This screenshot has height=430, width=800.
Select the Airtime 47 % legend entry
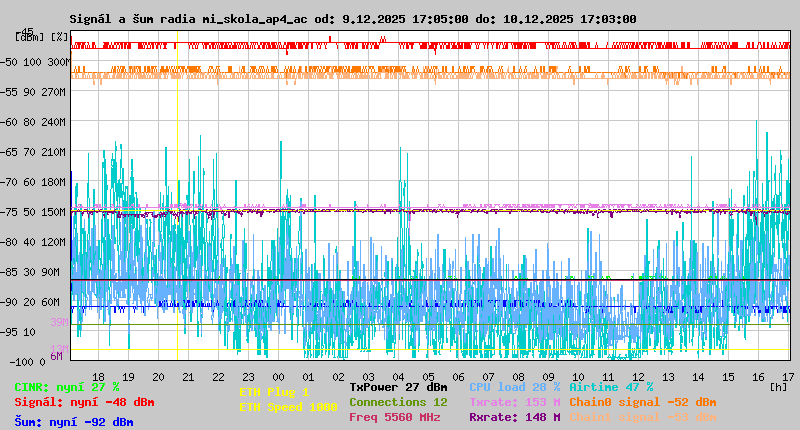611,386
